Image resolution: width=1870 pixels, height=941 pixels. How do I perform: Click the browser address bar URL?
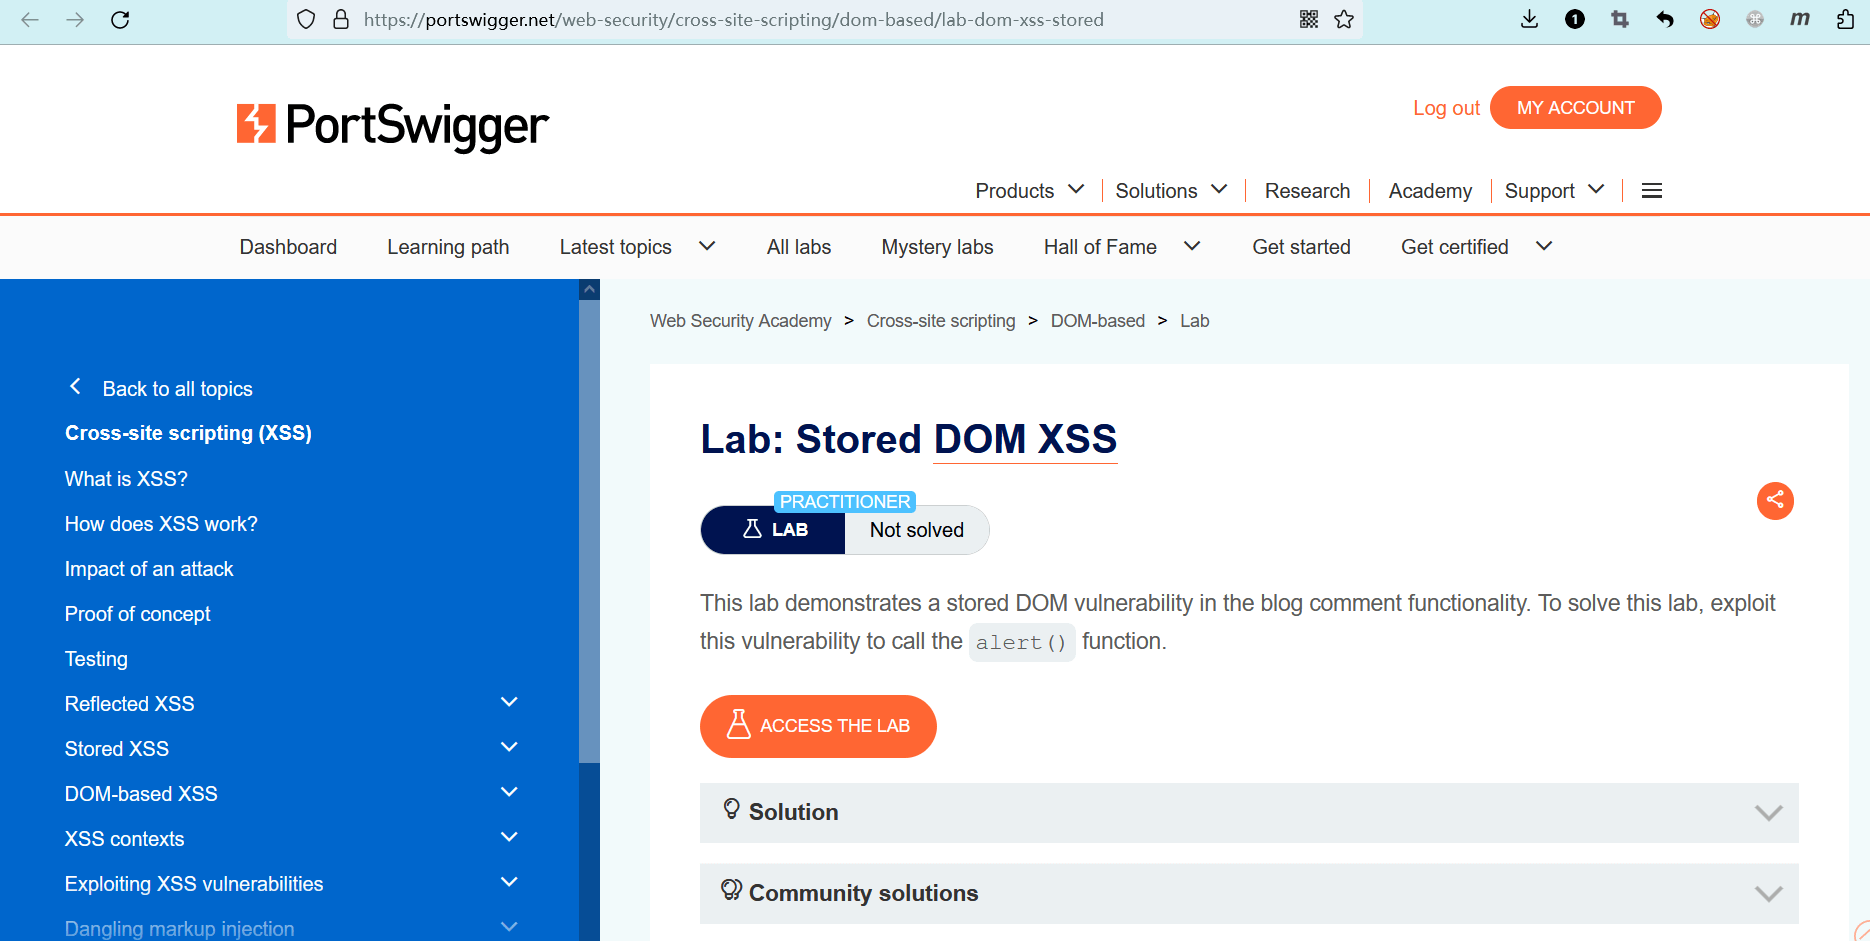734,19
